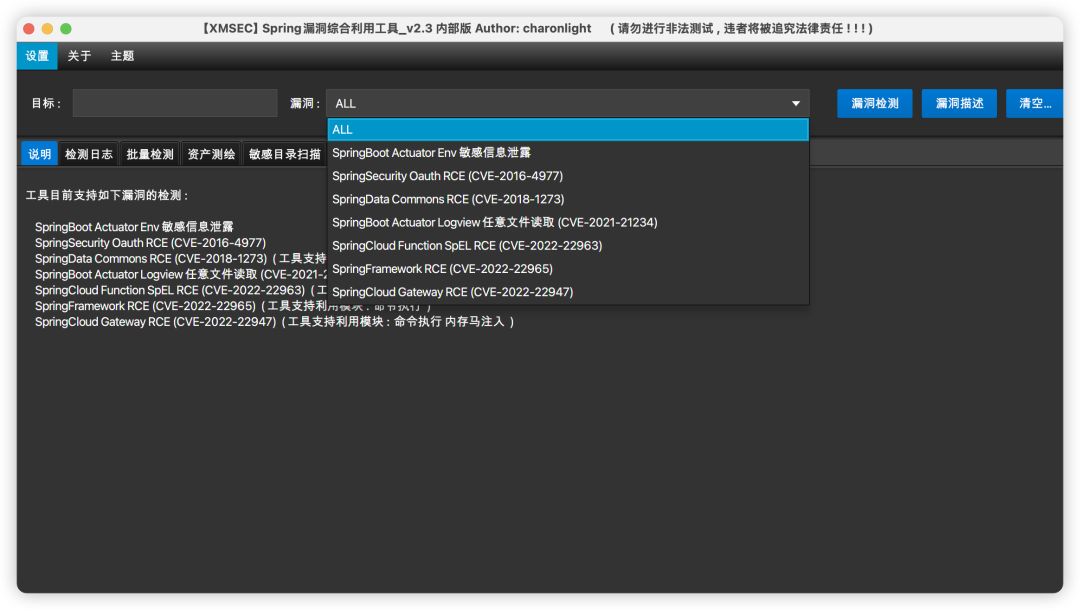
Task: Click SpringData Commons RCE line in description
Action: click(x=180, y=258)
